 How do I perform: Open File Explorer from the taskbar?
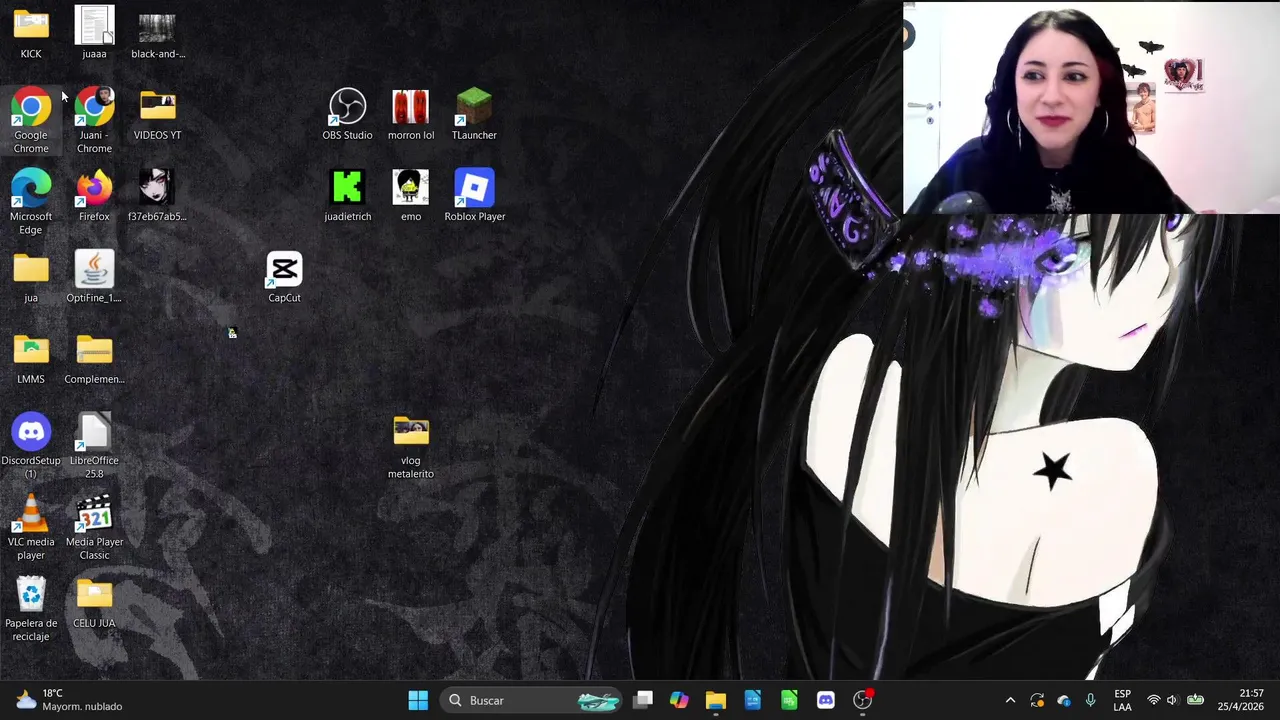pyautogui.click(x=715, y=700)
